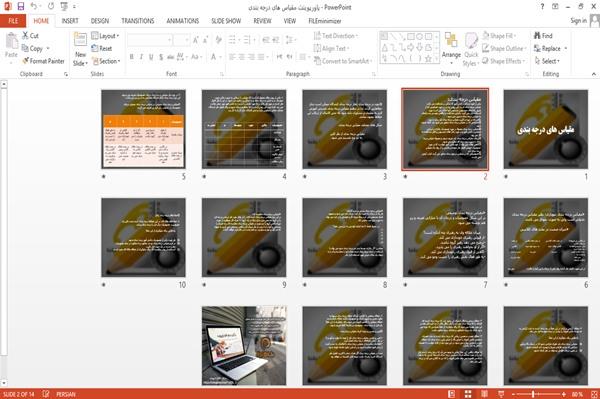The height and width of the screenshot is (399, 600).
Task: Switch to the ANIMATIONS tab
Action: [183, 21]
